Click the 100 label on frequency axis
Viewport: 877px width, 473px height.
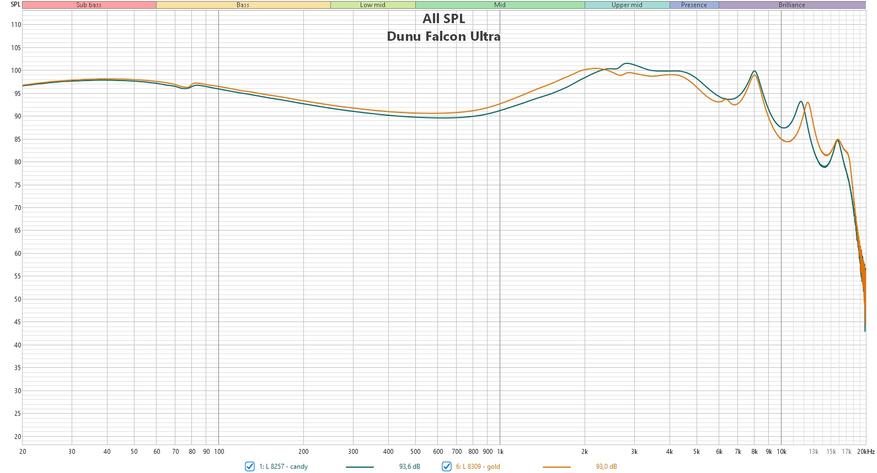pos(219,451)
